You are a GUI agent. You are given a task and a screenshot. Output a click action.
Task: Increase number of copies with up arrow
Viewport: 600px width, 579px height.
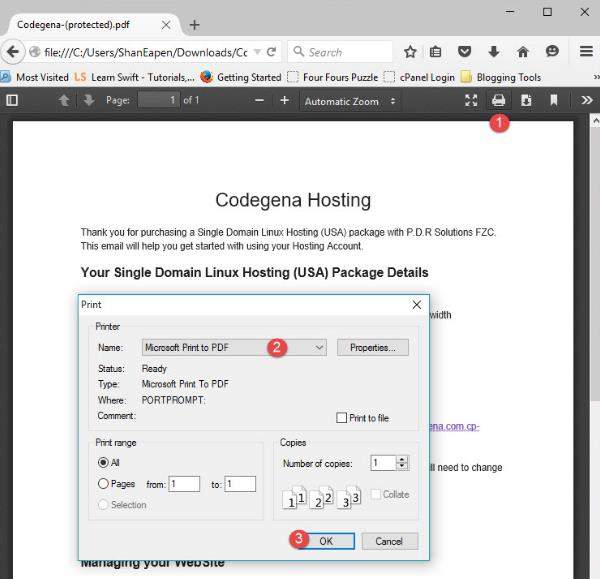coord(402,459)
